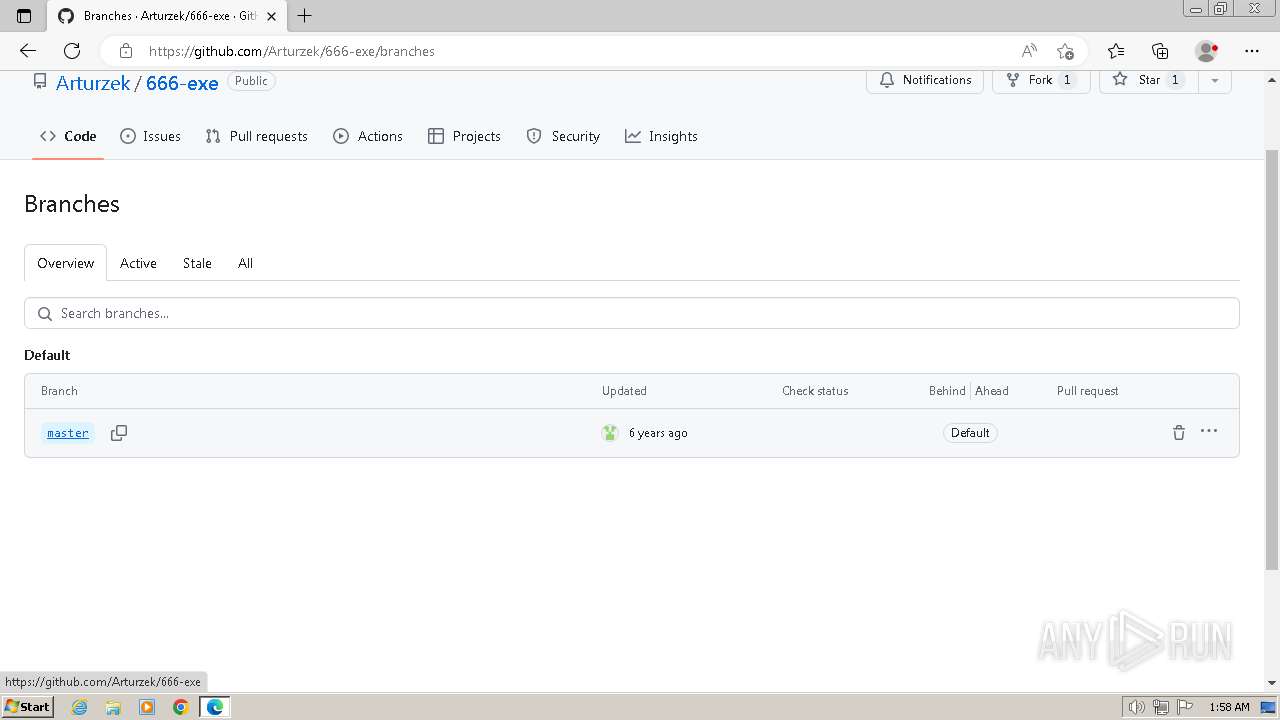Close the Branches browser tab
This screenshot has width=1280, height=720.
[x=271, y=16]
